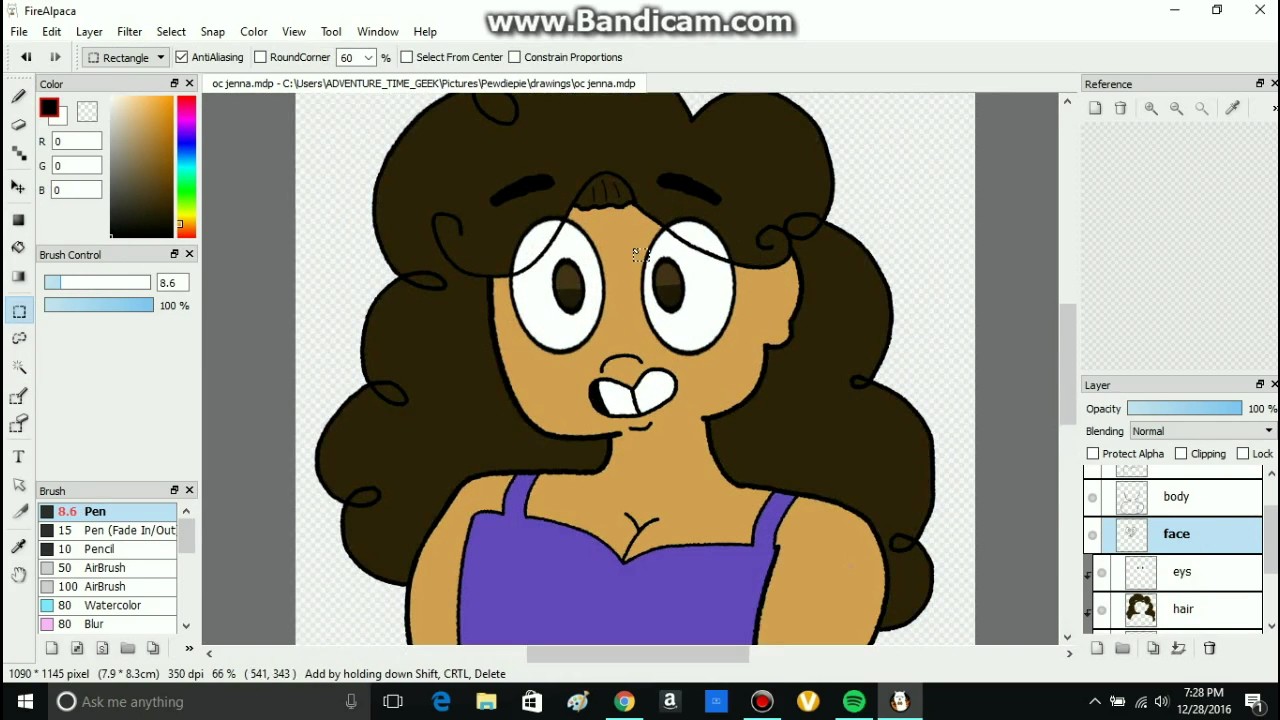Select the Magic Wand tool
1280x720 pixels.
[x=18, y=368]
